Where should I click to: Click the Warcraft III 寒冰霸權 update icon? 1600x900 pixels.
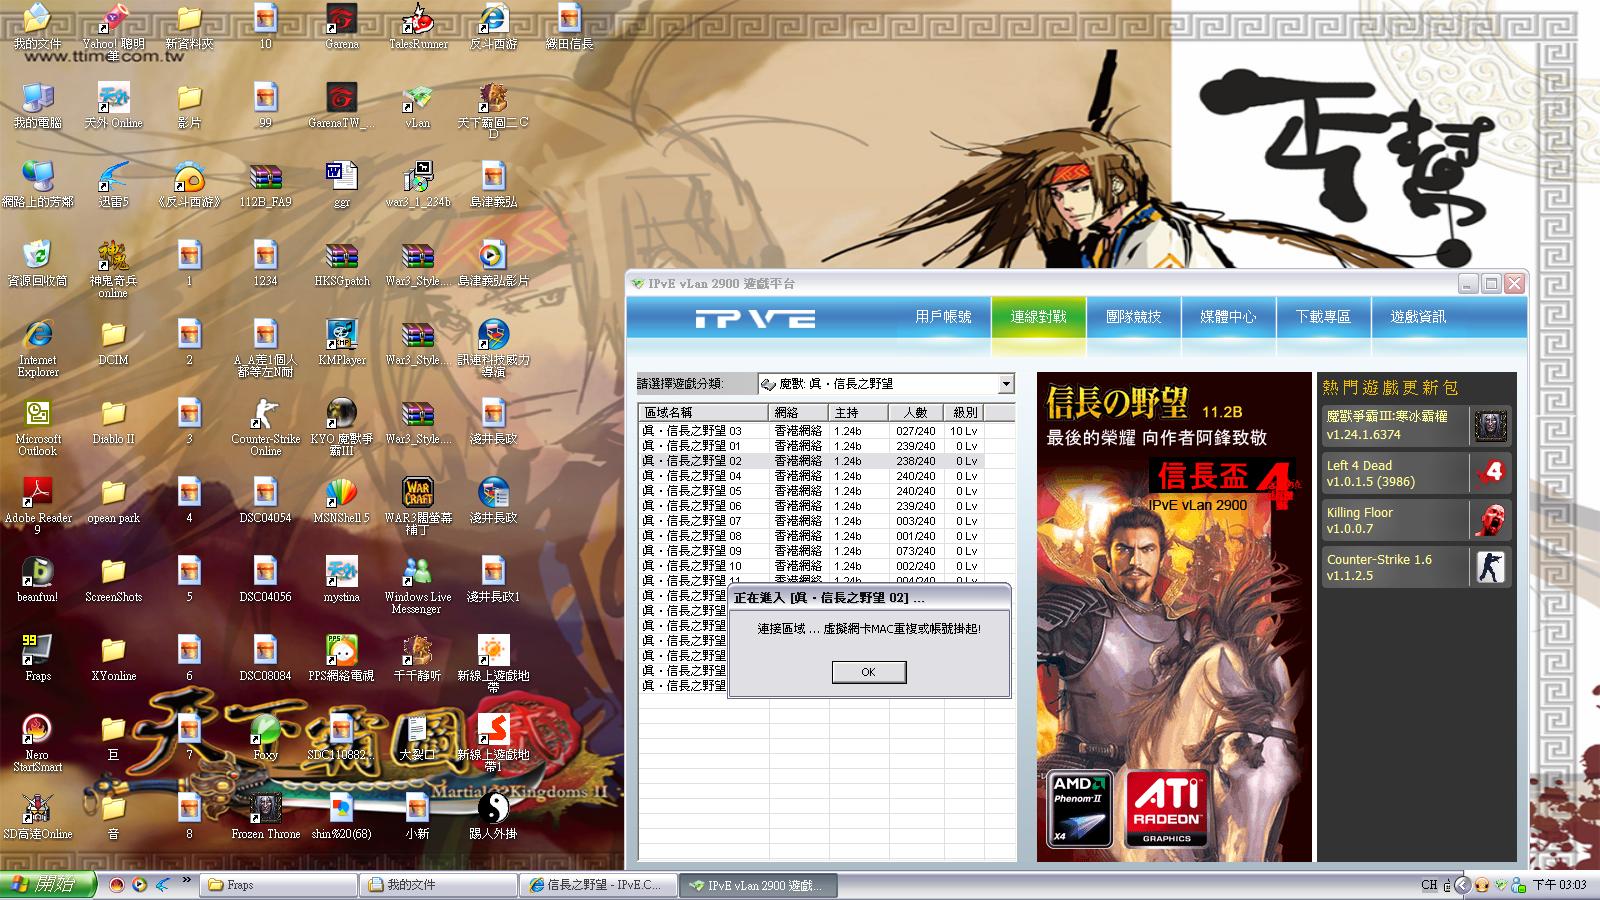1490,426
